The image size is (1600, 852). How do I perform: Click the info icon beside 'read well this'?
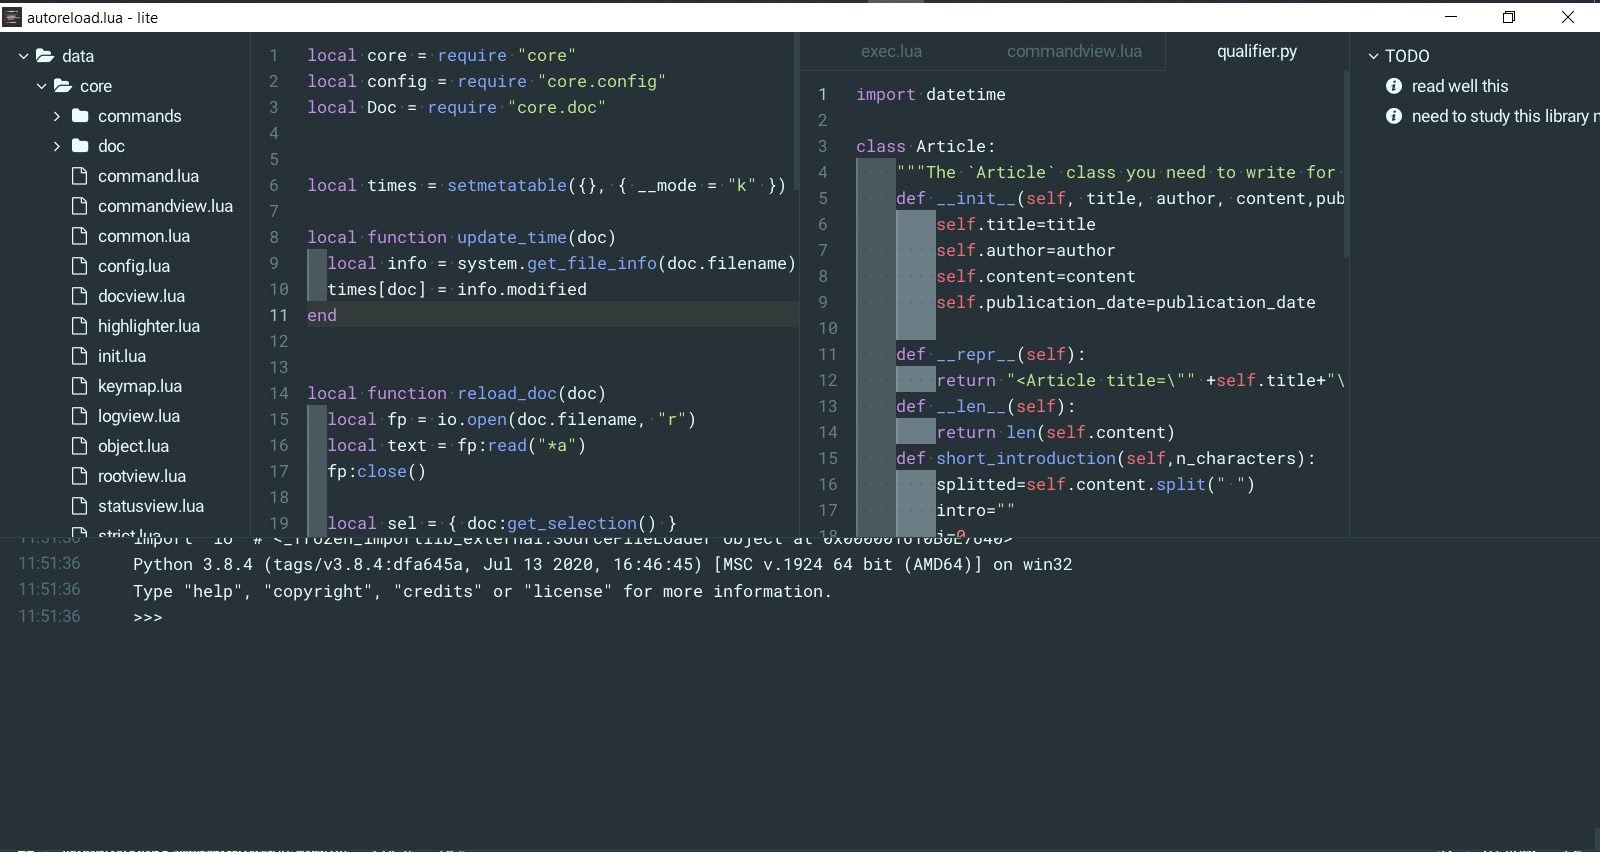pyautogui.click(x=1394, y=86)
